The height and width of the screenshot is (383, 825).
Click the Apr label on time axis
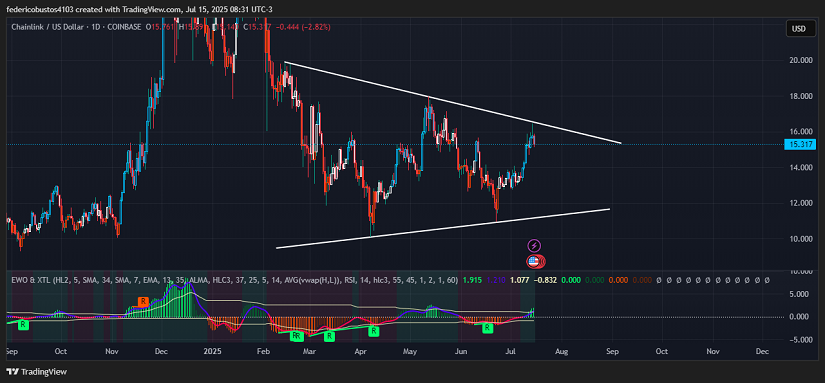pyautogui.click(x=360, y=350)
